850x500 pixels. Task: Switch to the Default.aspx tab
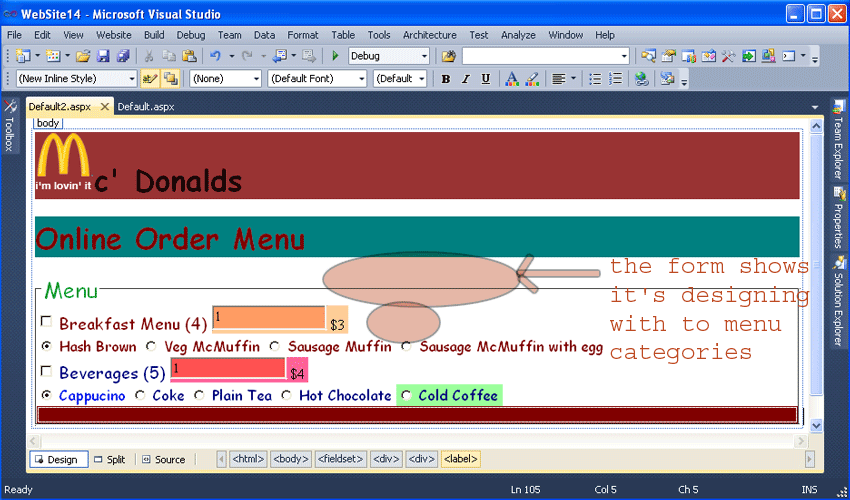point(146,107)
